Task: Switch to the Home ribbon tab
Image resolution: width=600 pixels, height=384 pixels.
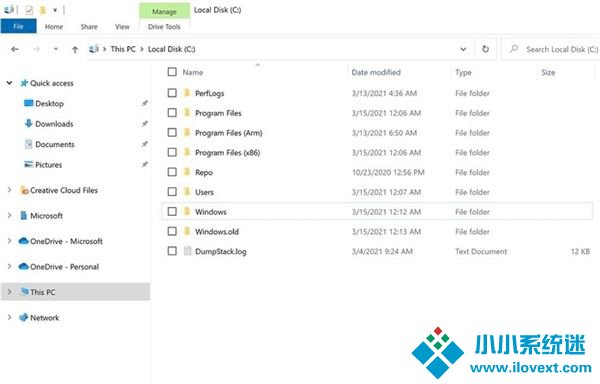Action: [x=54, y=26]
